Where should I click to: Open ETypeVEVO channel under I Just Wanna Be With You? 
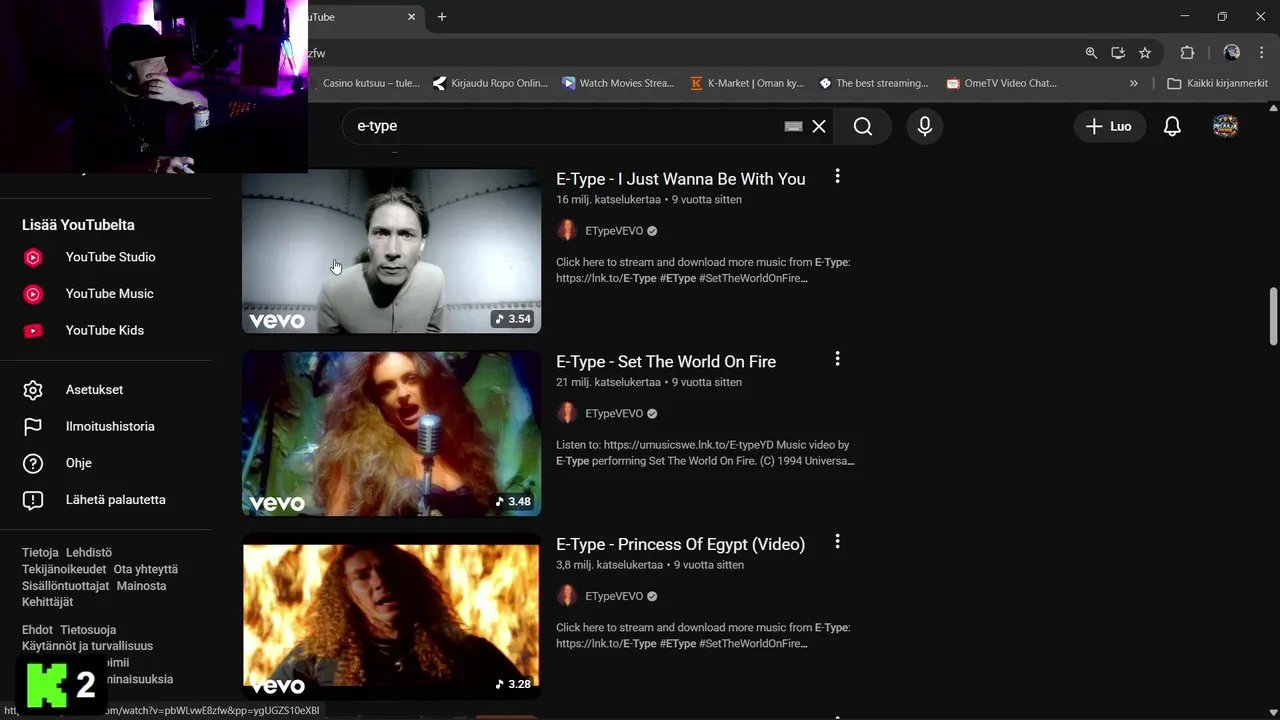click(613, 231)
